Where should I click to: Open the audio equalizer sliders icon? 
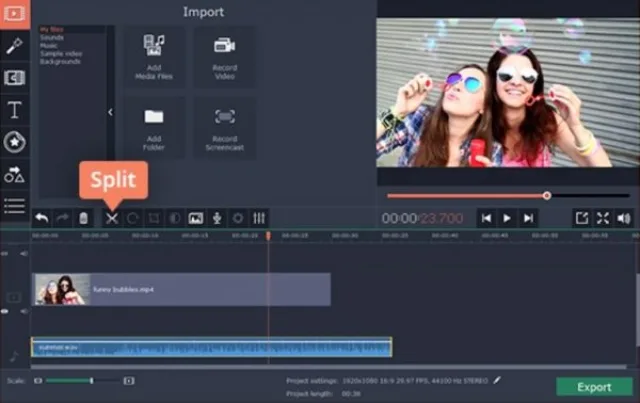259,218
